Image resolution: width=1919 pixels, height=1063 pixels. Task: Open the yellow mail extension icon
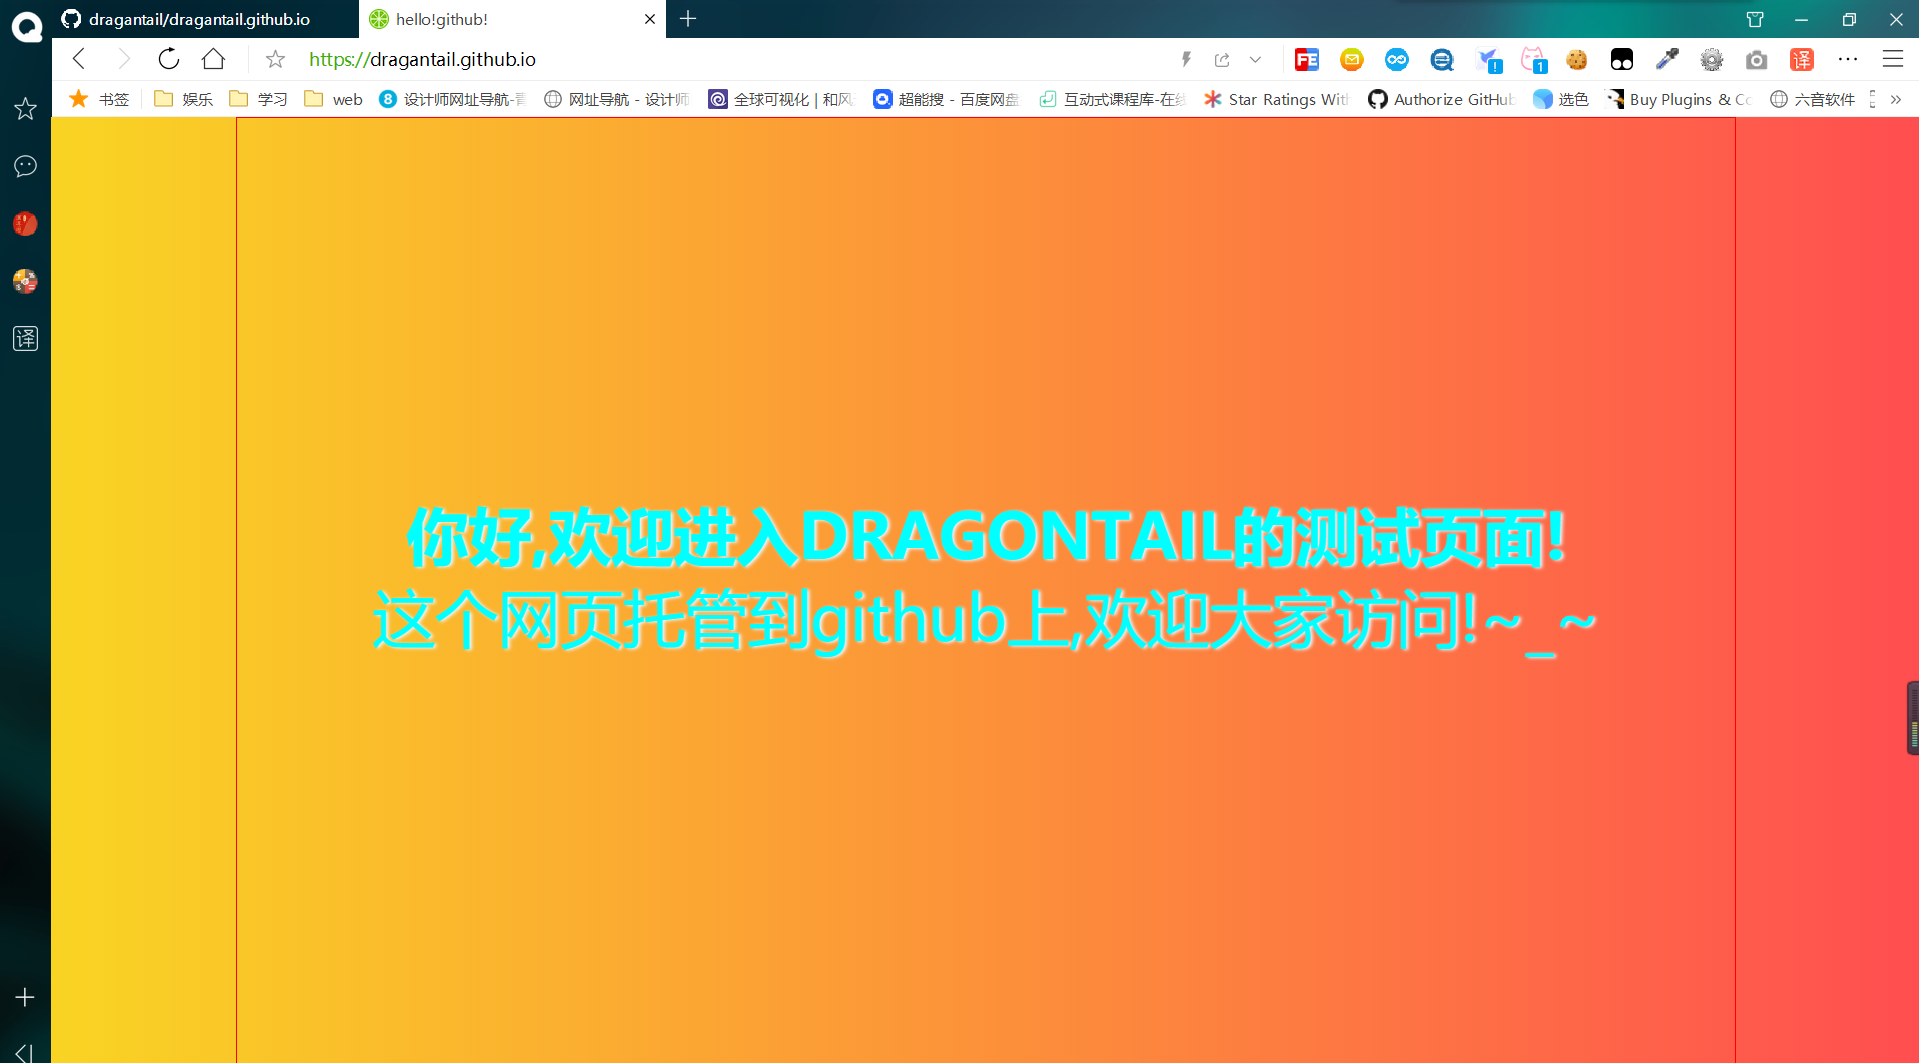click(x=1352, y=60)
